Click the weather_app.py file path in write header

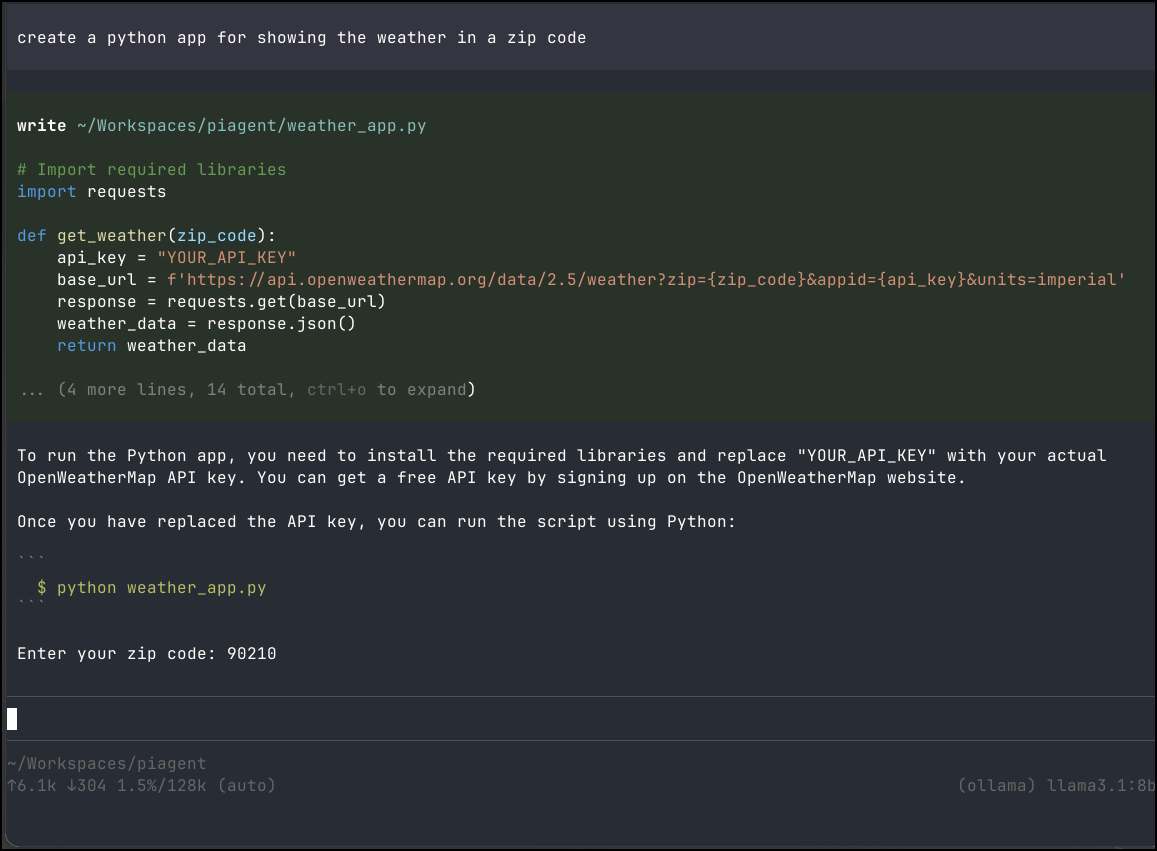tap(251, 126)
